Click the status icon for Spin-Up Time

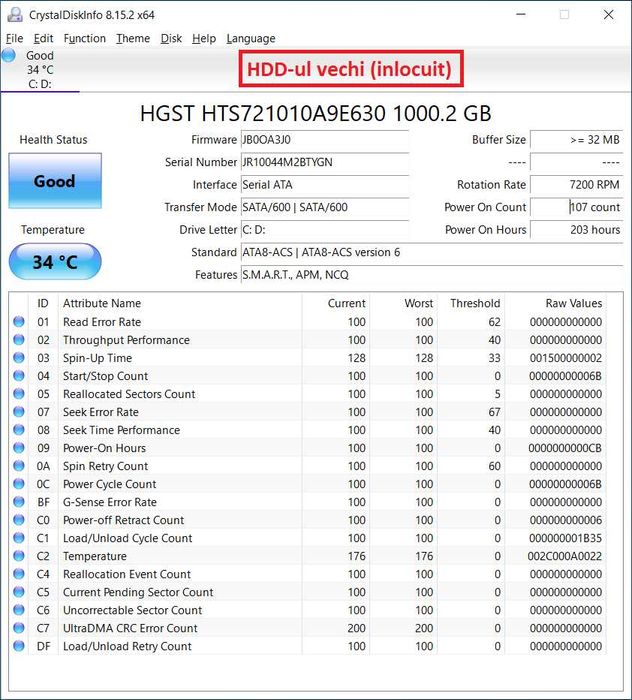pos(19,358)
